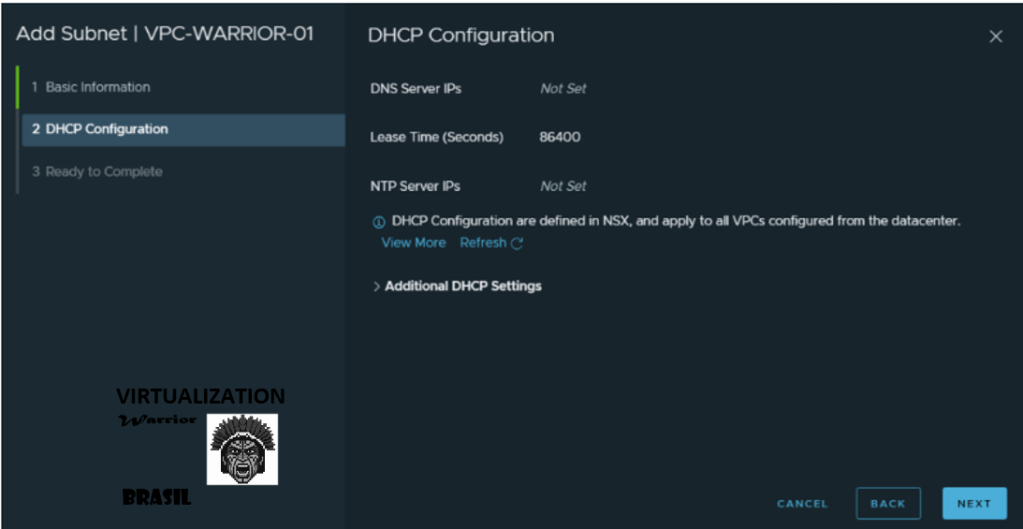This screenshot has width=1023, height=529.
Task: Click the Refresh link text
Action: (x=483, y=243)
